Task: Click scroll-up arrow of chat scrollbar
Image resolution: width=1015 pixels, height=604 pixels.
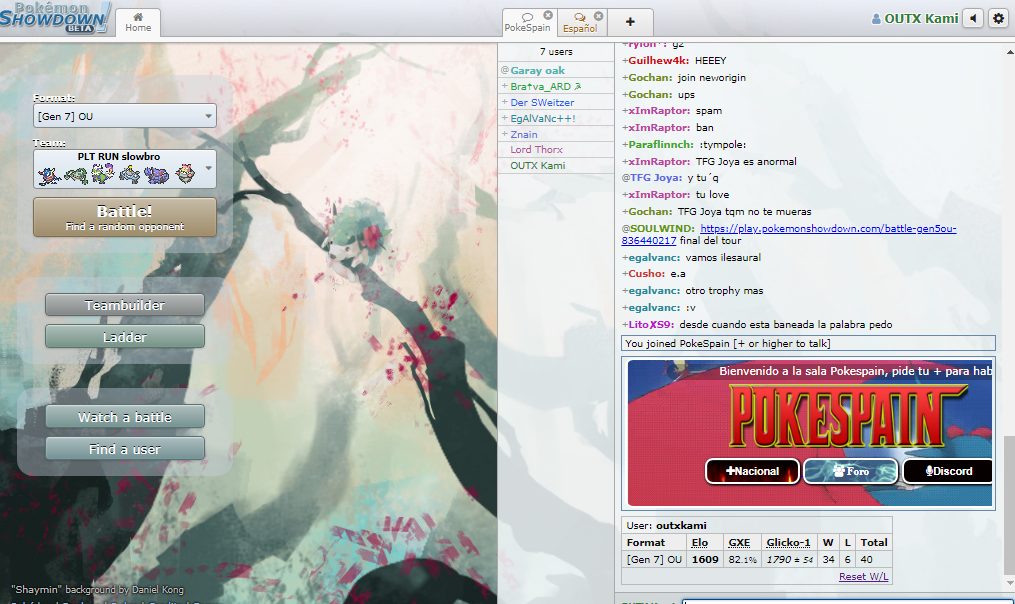Action: point(1009,51)
